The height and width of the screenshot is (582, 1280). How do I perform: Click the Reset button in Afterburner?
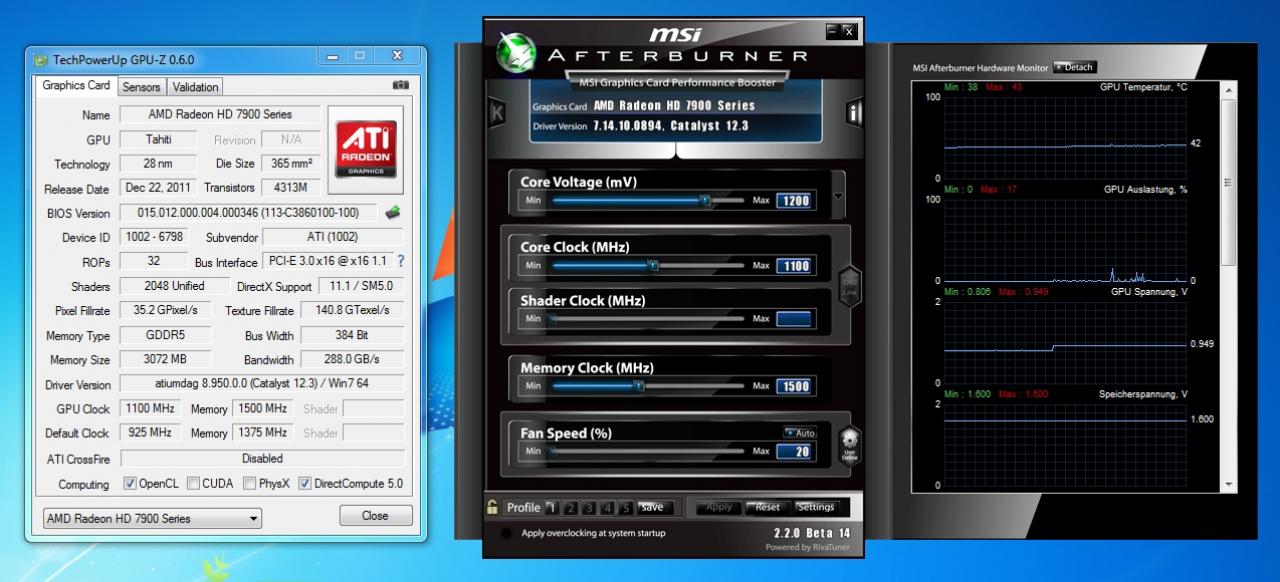click(x=767, y=507)
